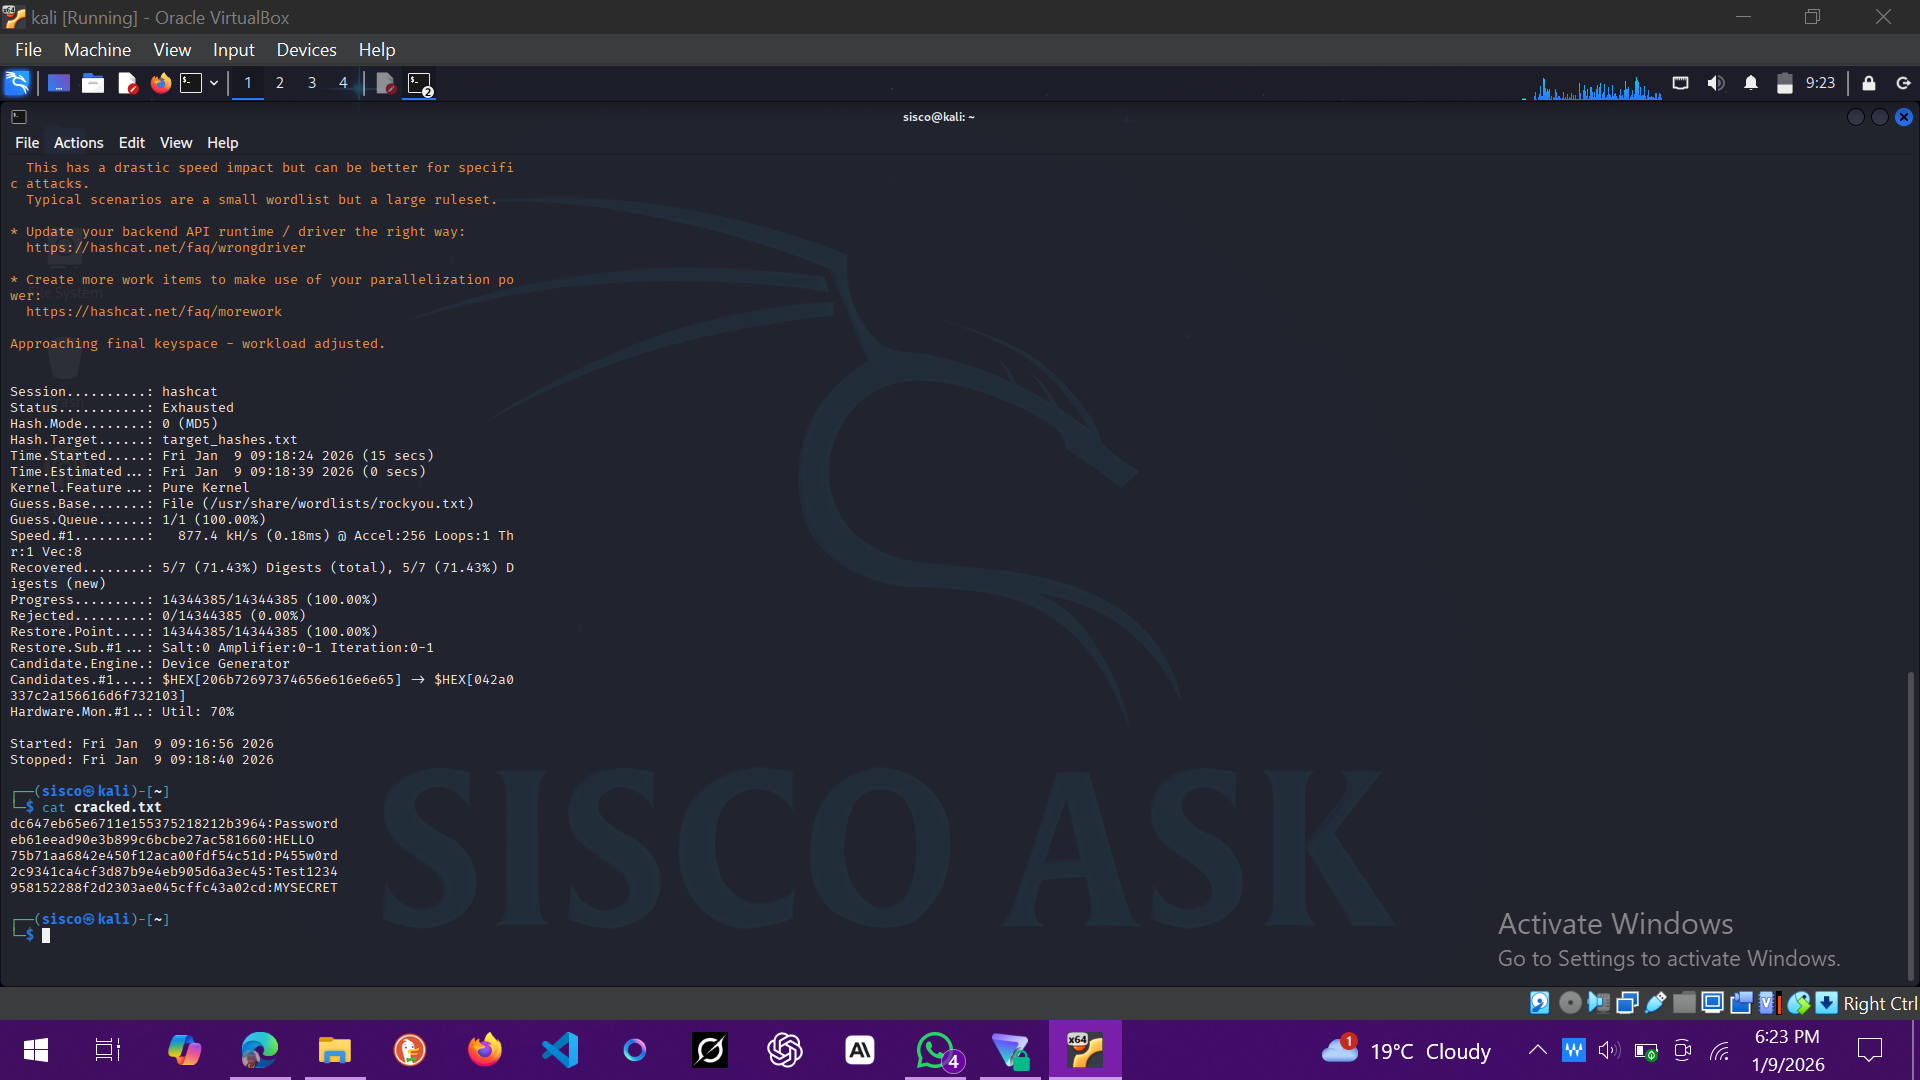Open the terminal View menu
This screenshot has height=1080, width=1920.
pos(176,143)
